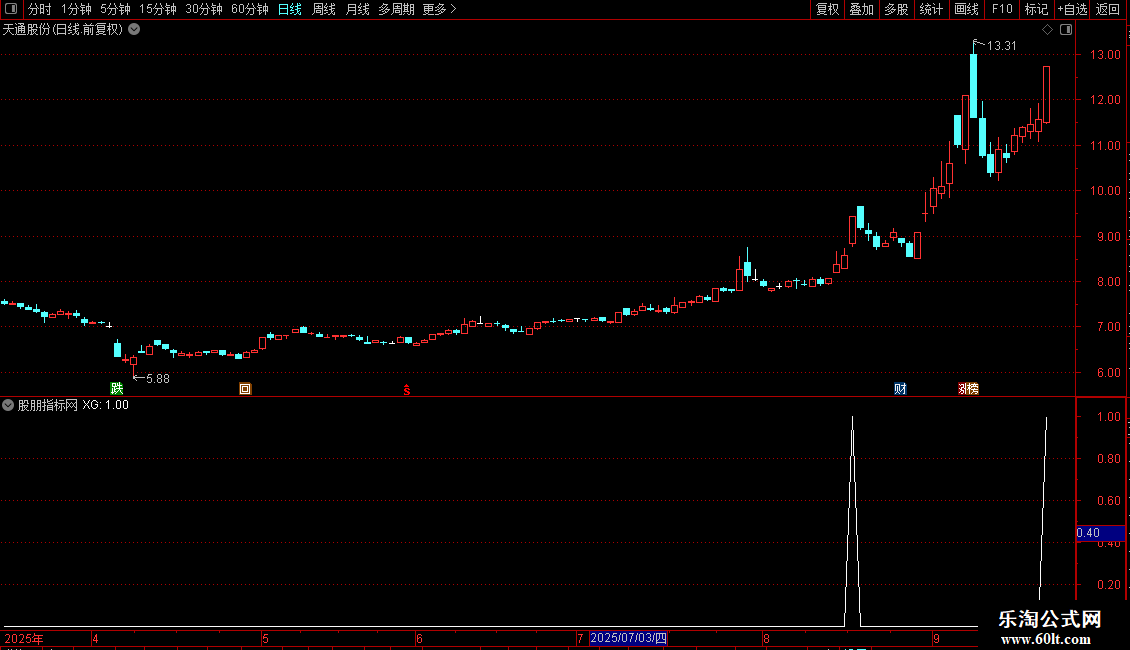Toggle the side panel icon at top-left
Viewport: 1130px width, 650px height.
(11, 9)
